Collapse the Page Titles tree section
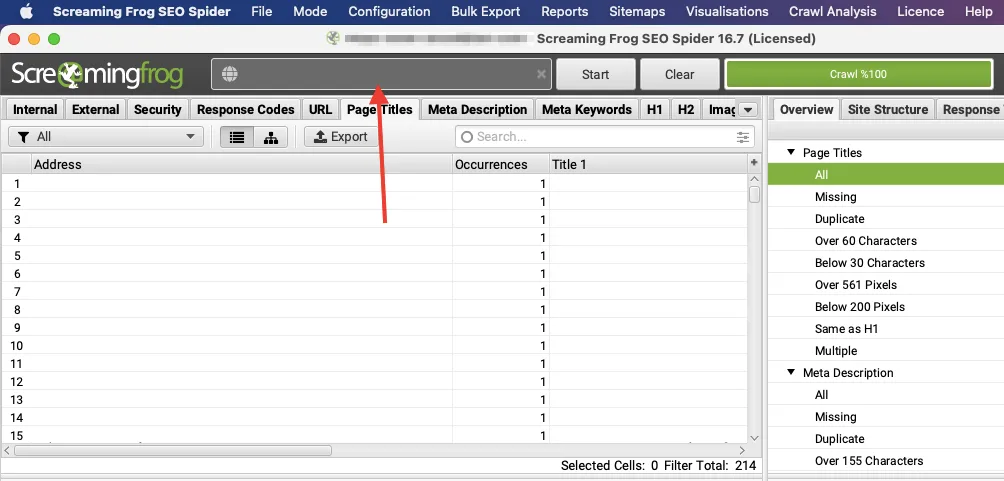The height and width of the screenshot is (481, 1004). tap(790, 153)
